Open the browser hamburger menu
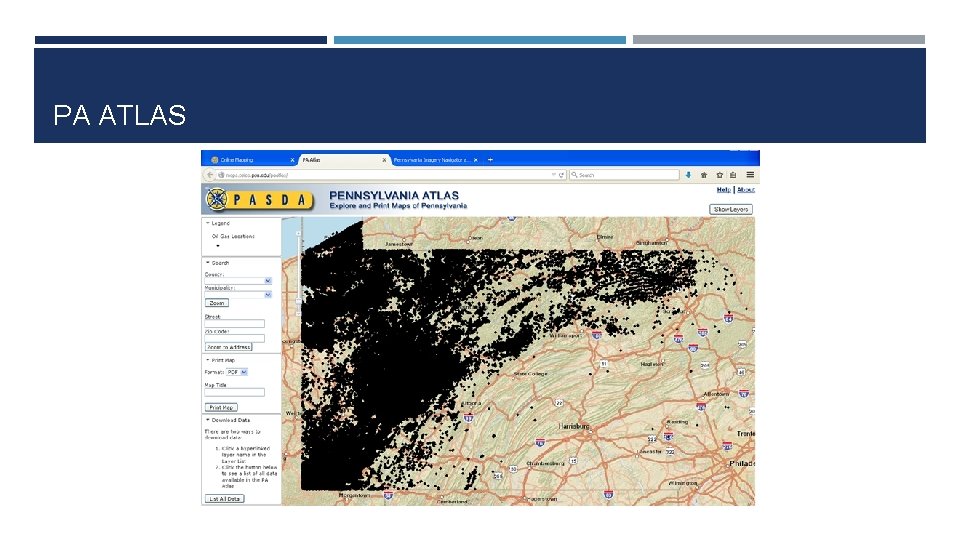Viewport: 960px width, 540px height. pos(750,175)
